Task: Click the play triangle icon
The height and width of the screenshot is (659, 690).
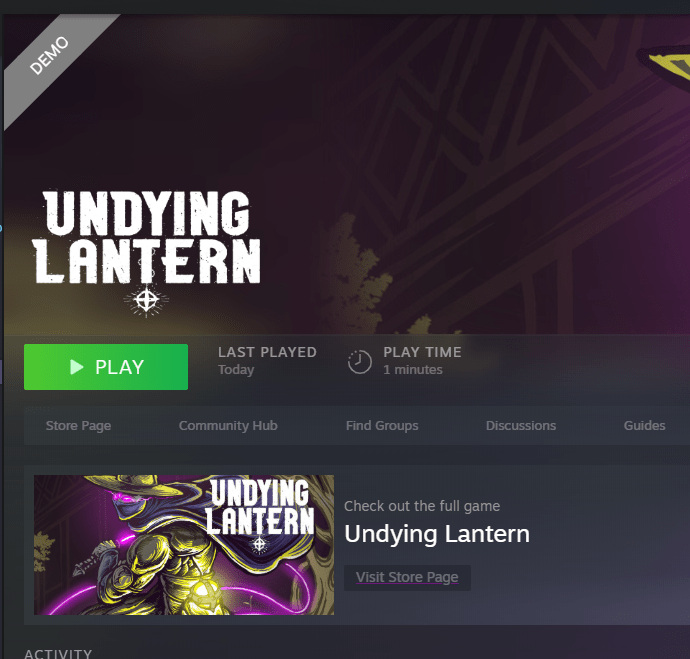Action: pos(77,367)
